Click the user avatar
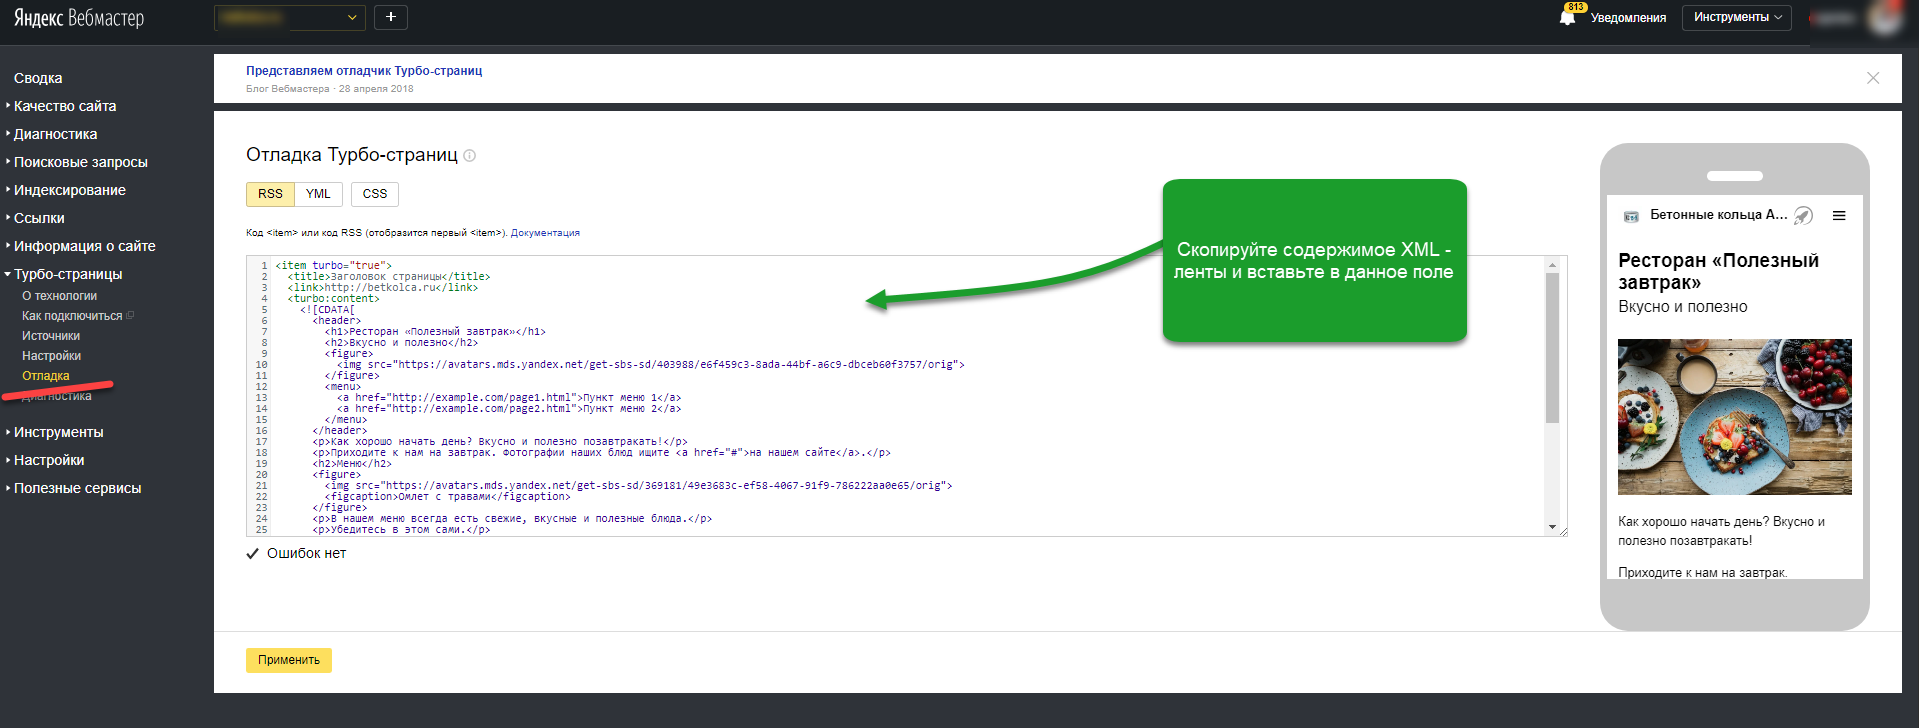Screen dimensions: 1919x728 tap(1885, 18)
